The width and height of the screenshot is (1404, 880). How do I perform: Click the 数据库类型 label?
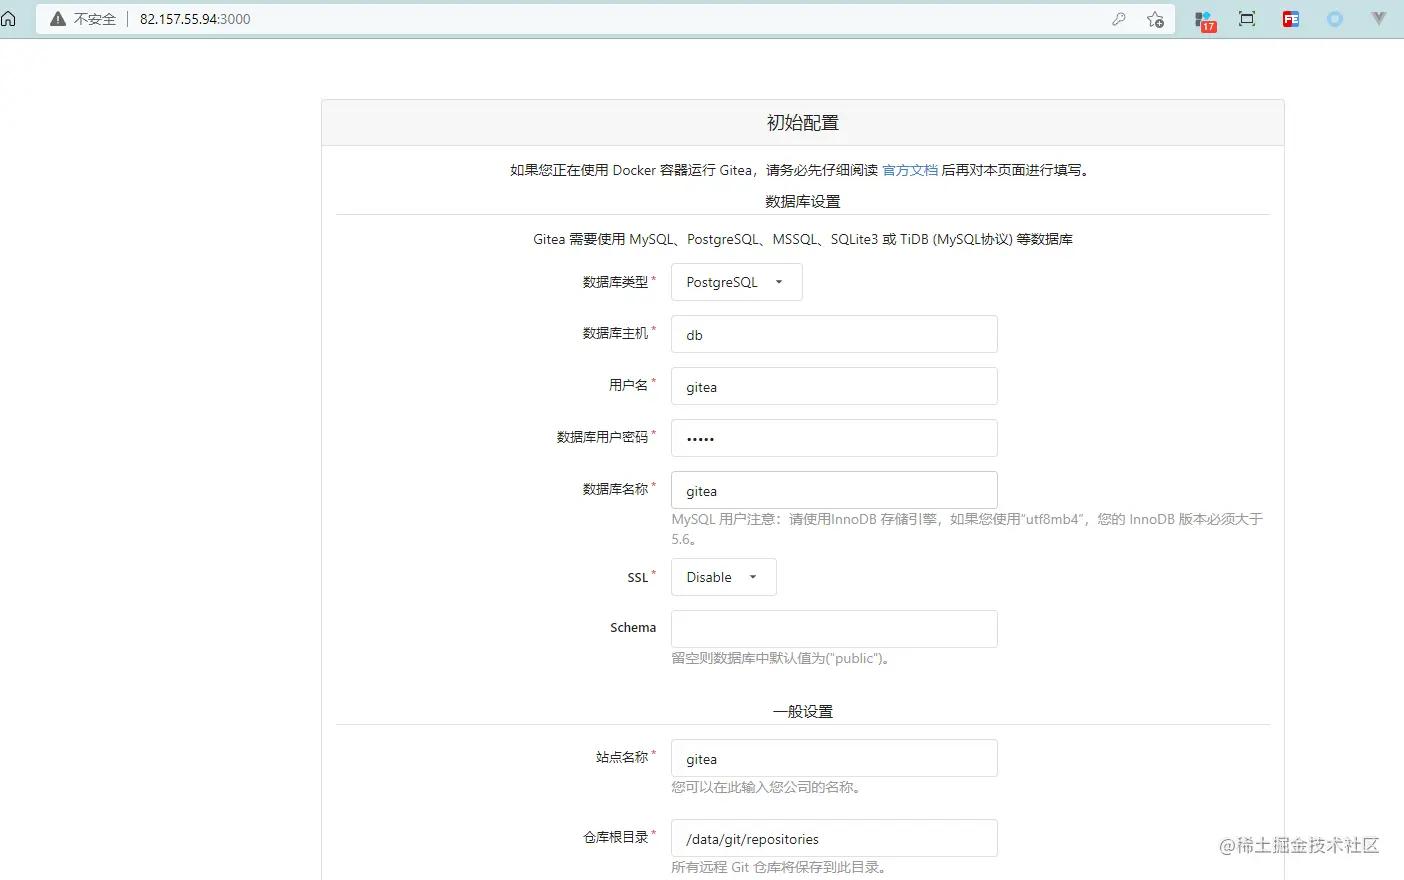point(615,282)
